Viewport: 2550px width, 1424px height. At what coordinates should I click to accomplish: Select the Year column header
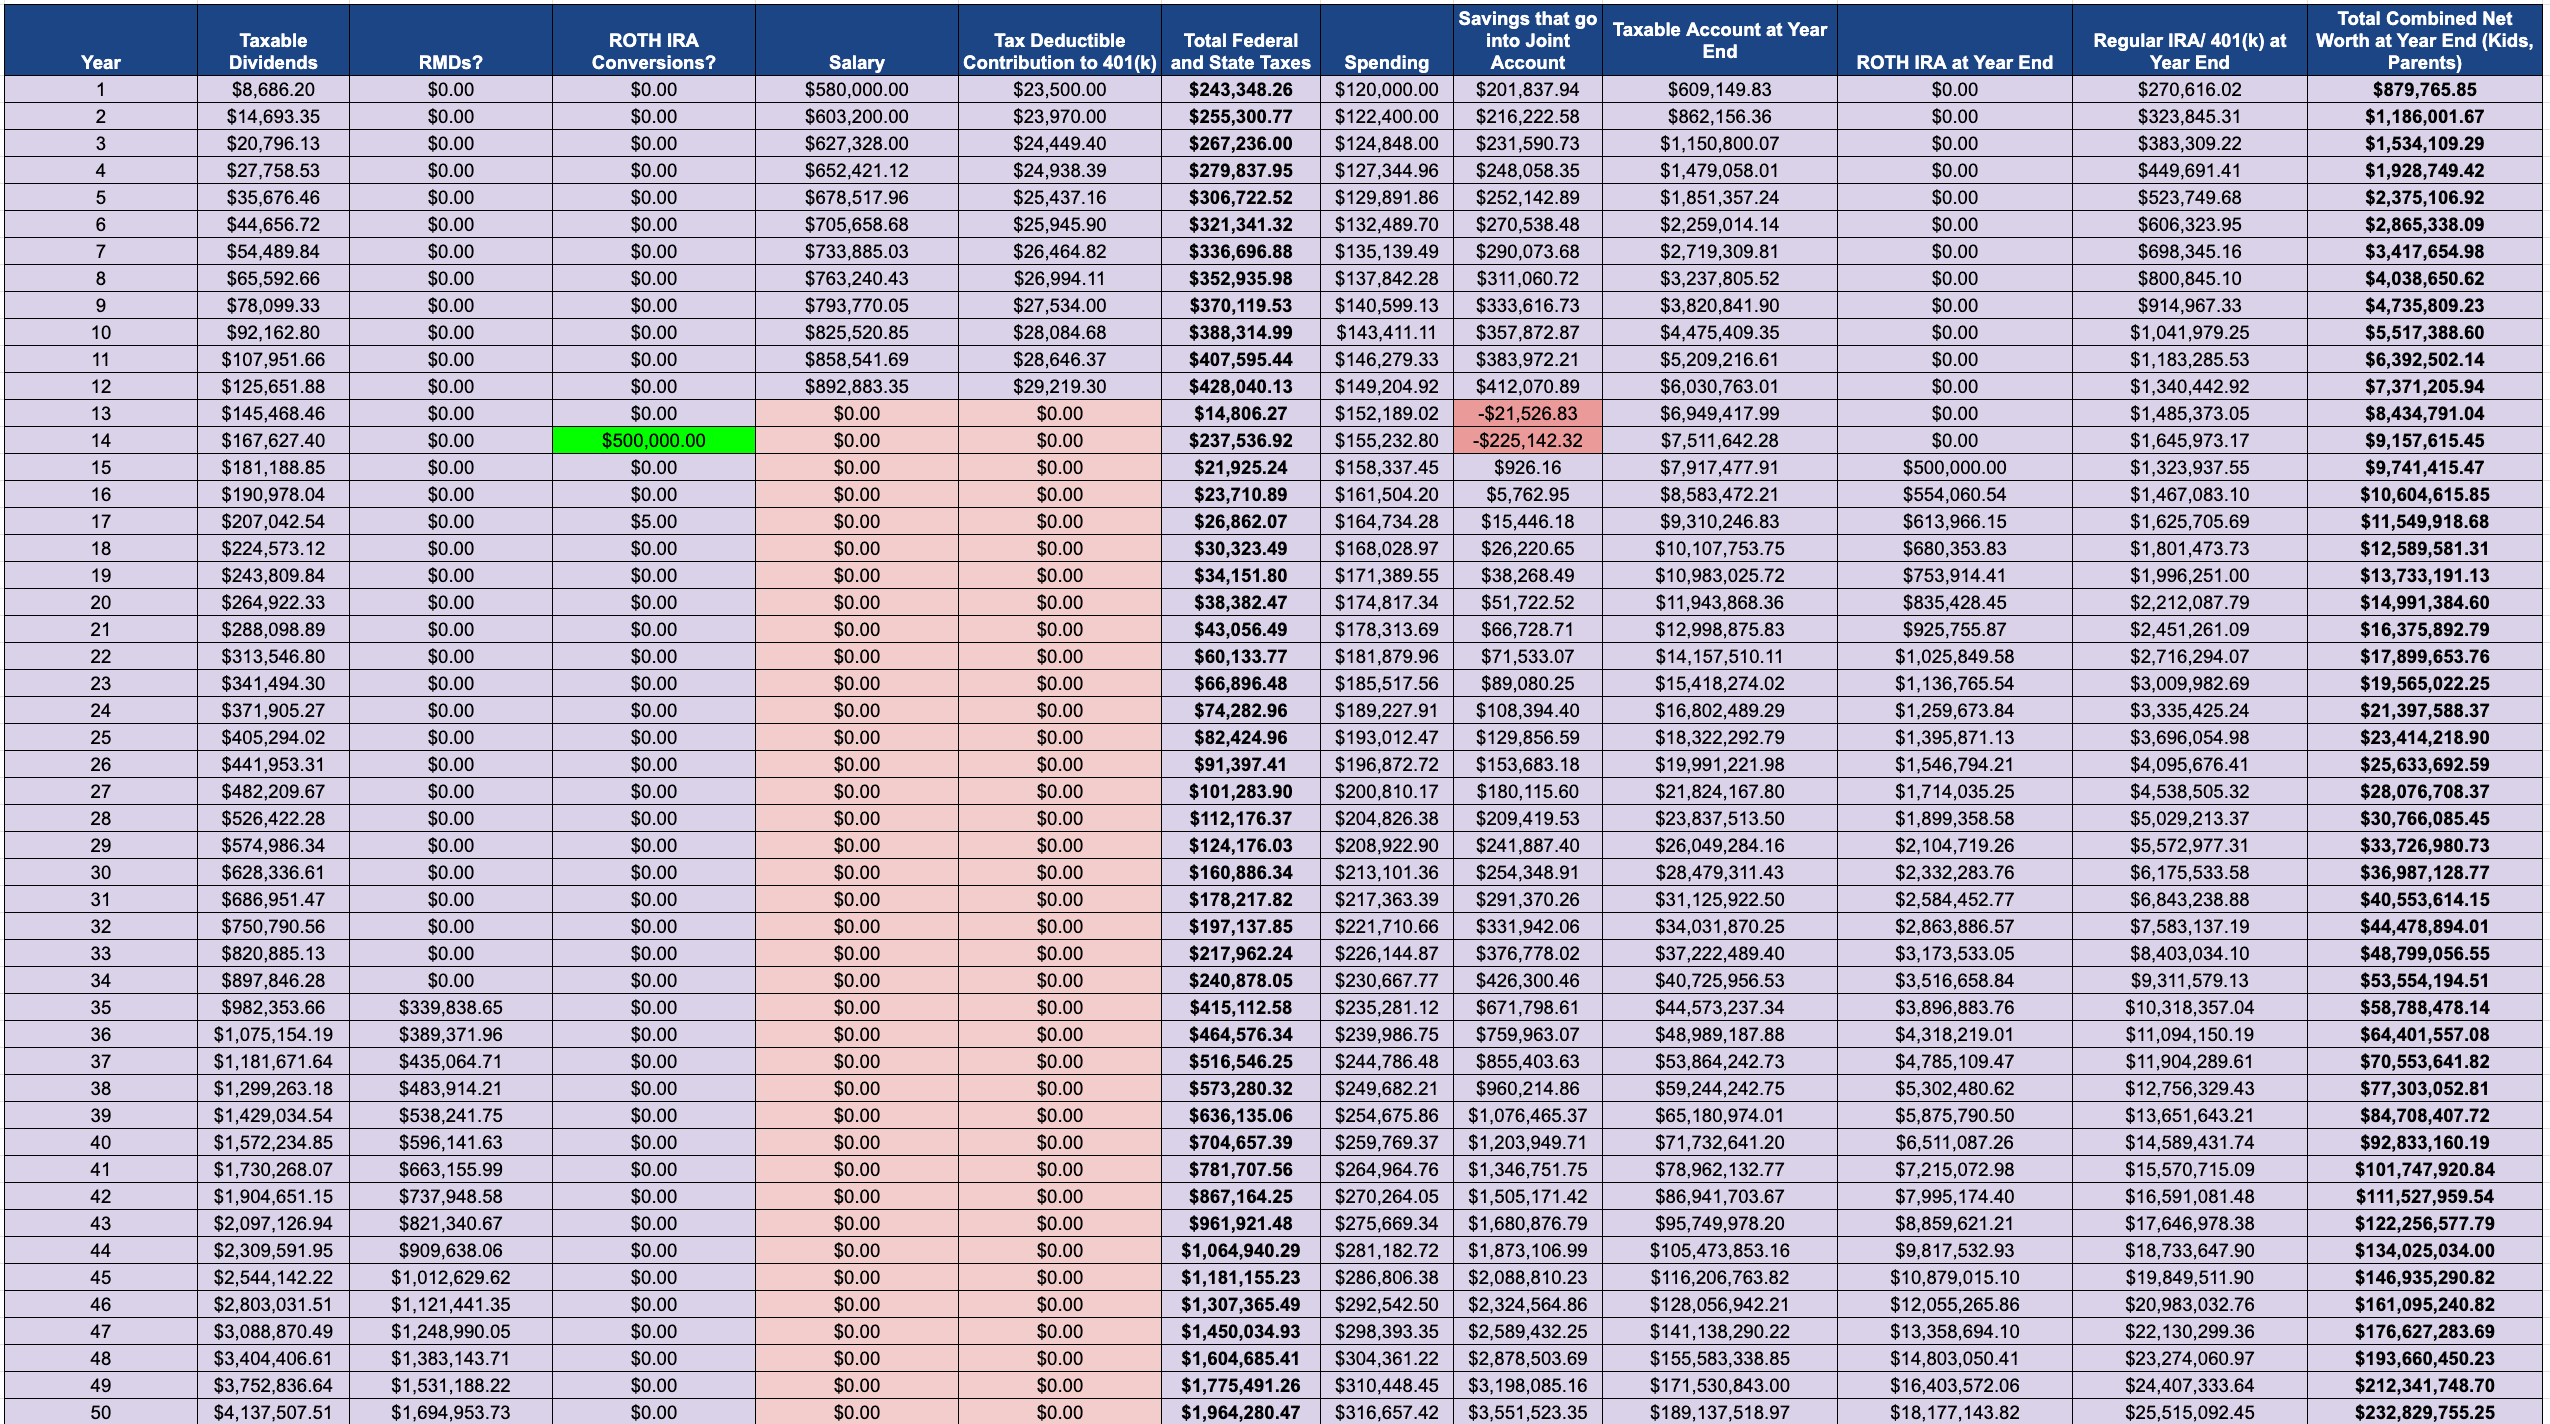tap(100, 40)
